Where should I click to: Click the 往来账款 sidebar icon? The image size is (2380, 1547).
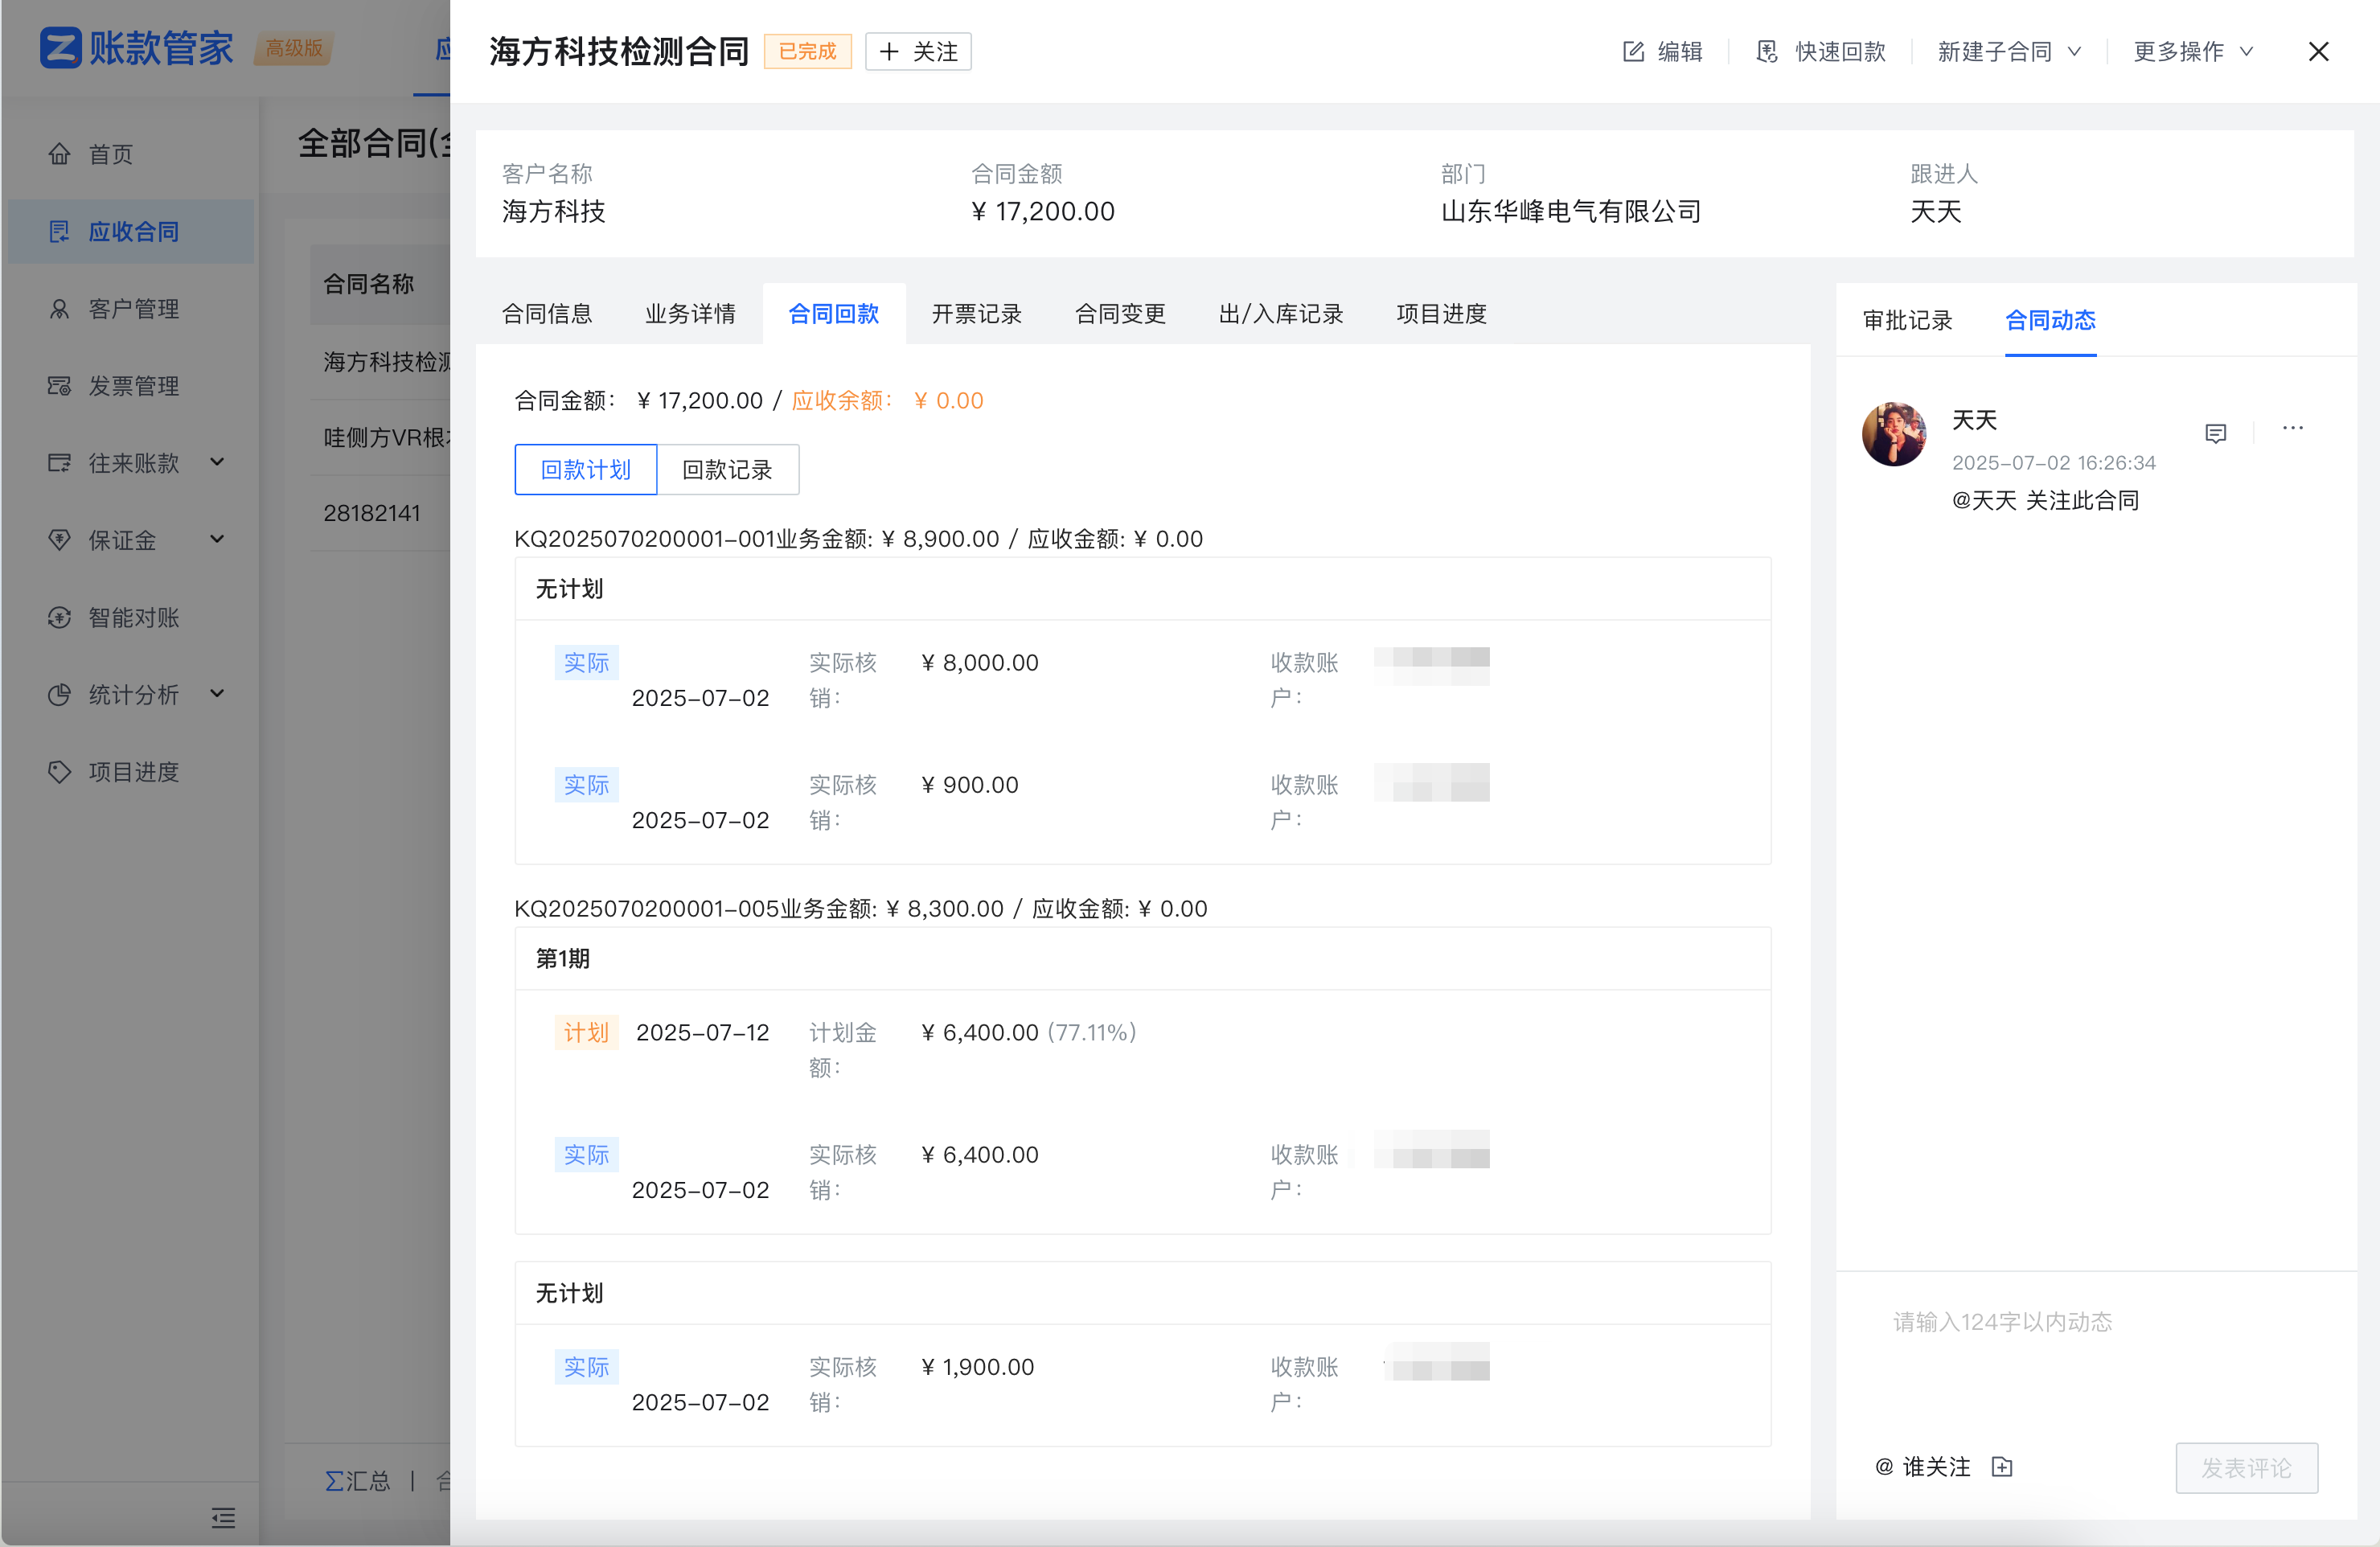pyautogui.click(x=59, y=462)
